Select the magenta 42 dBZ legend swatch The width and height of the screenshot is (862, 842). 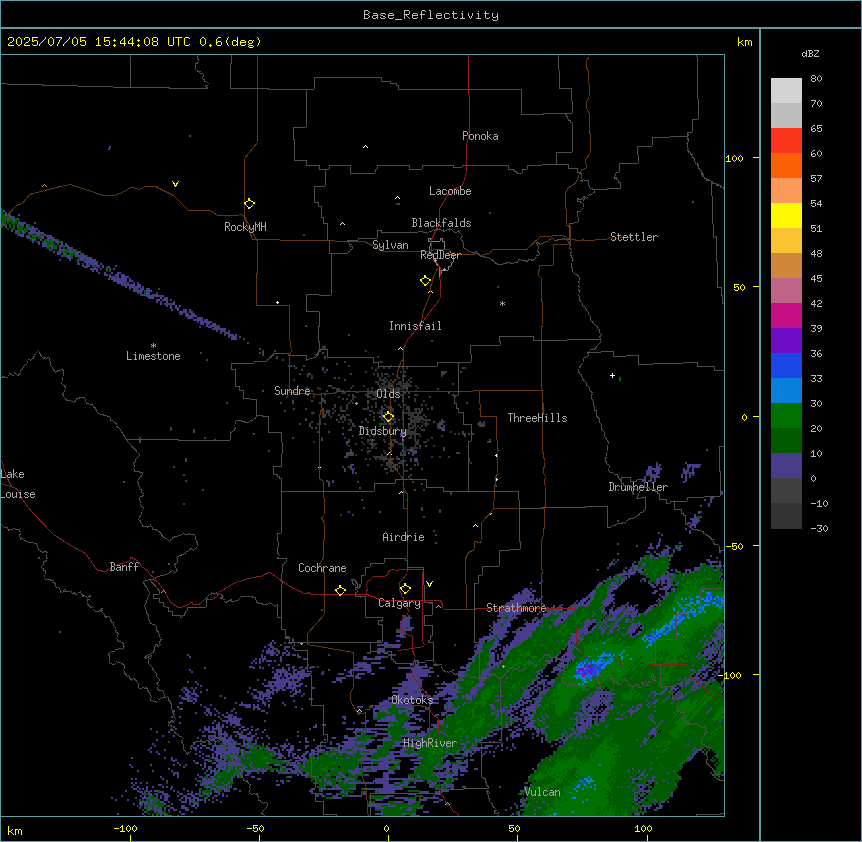pyautogui.click(x=786, y=315)
